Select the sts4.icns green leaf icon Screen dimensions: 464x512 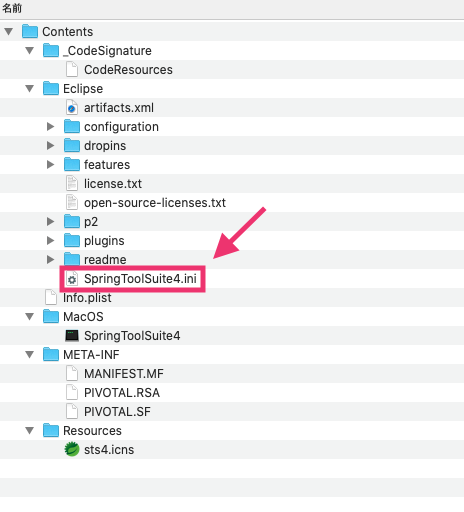coord(72,449)
